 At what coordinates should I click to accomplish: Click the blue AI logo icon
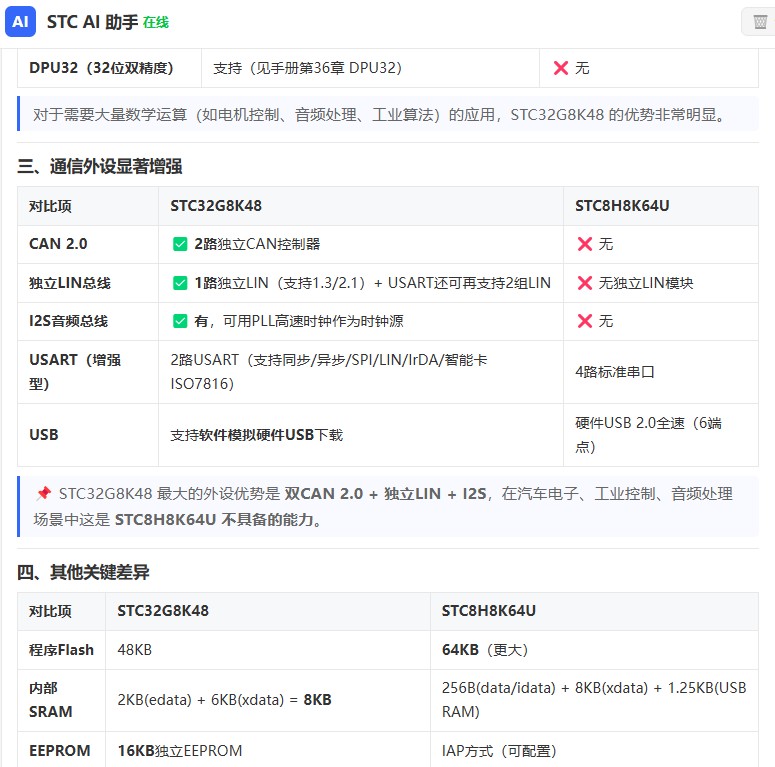click(20, 22)
